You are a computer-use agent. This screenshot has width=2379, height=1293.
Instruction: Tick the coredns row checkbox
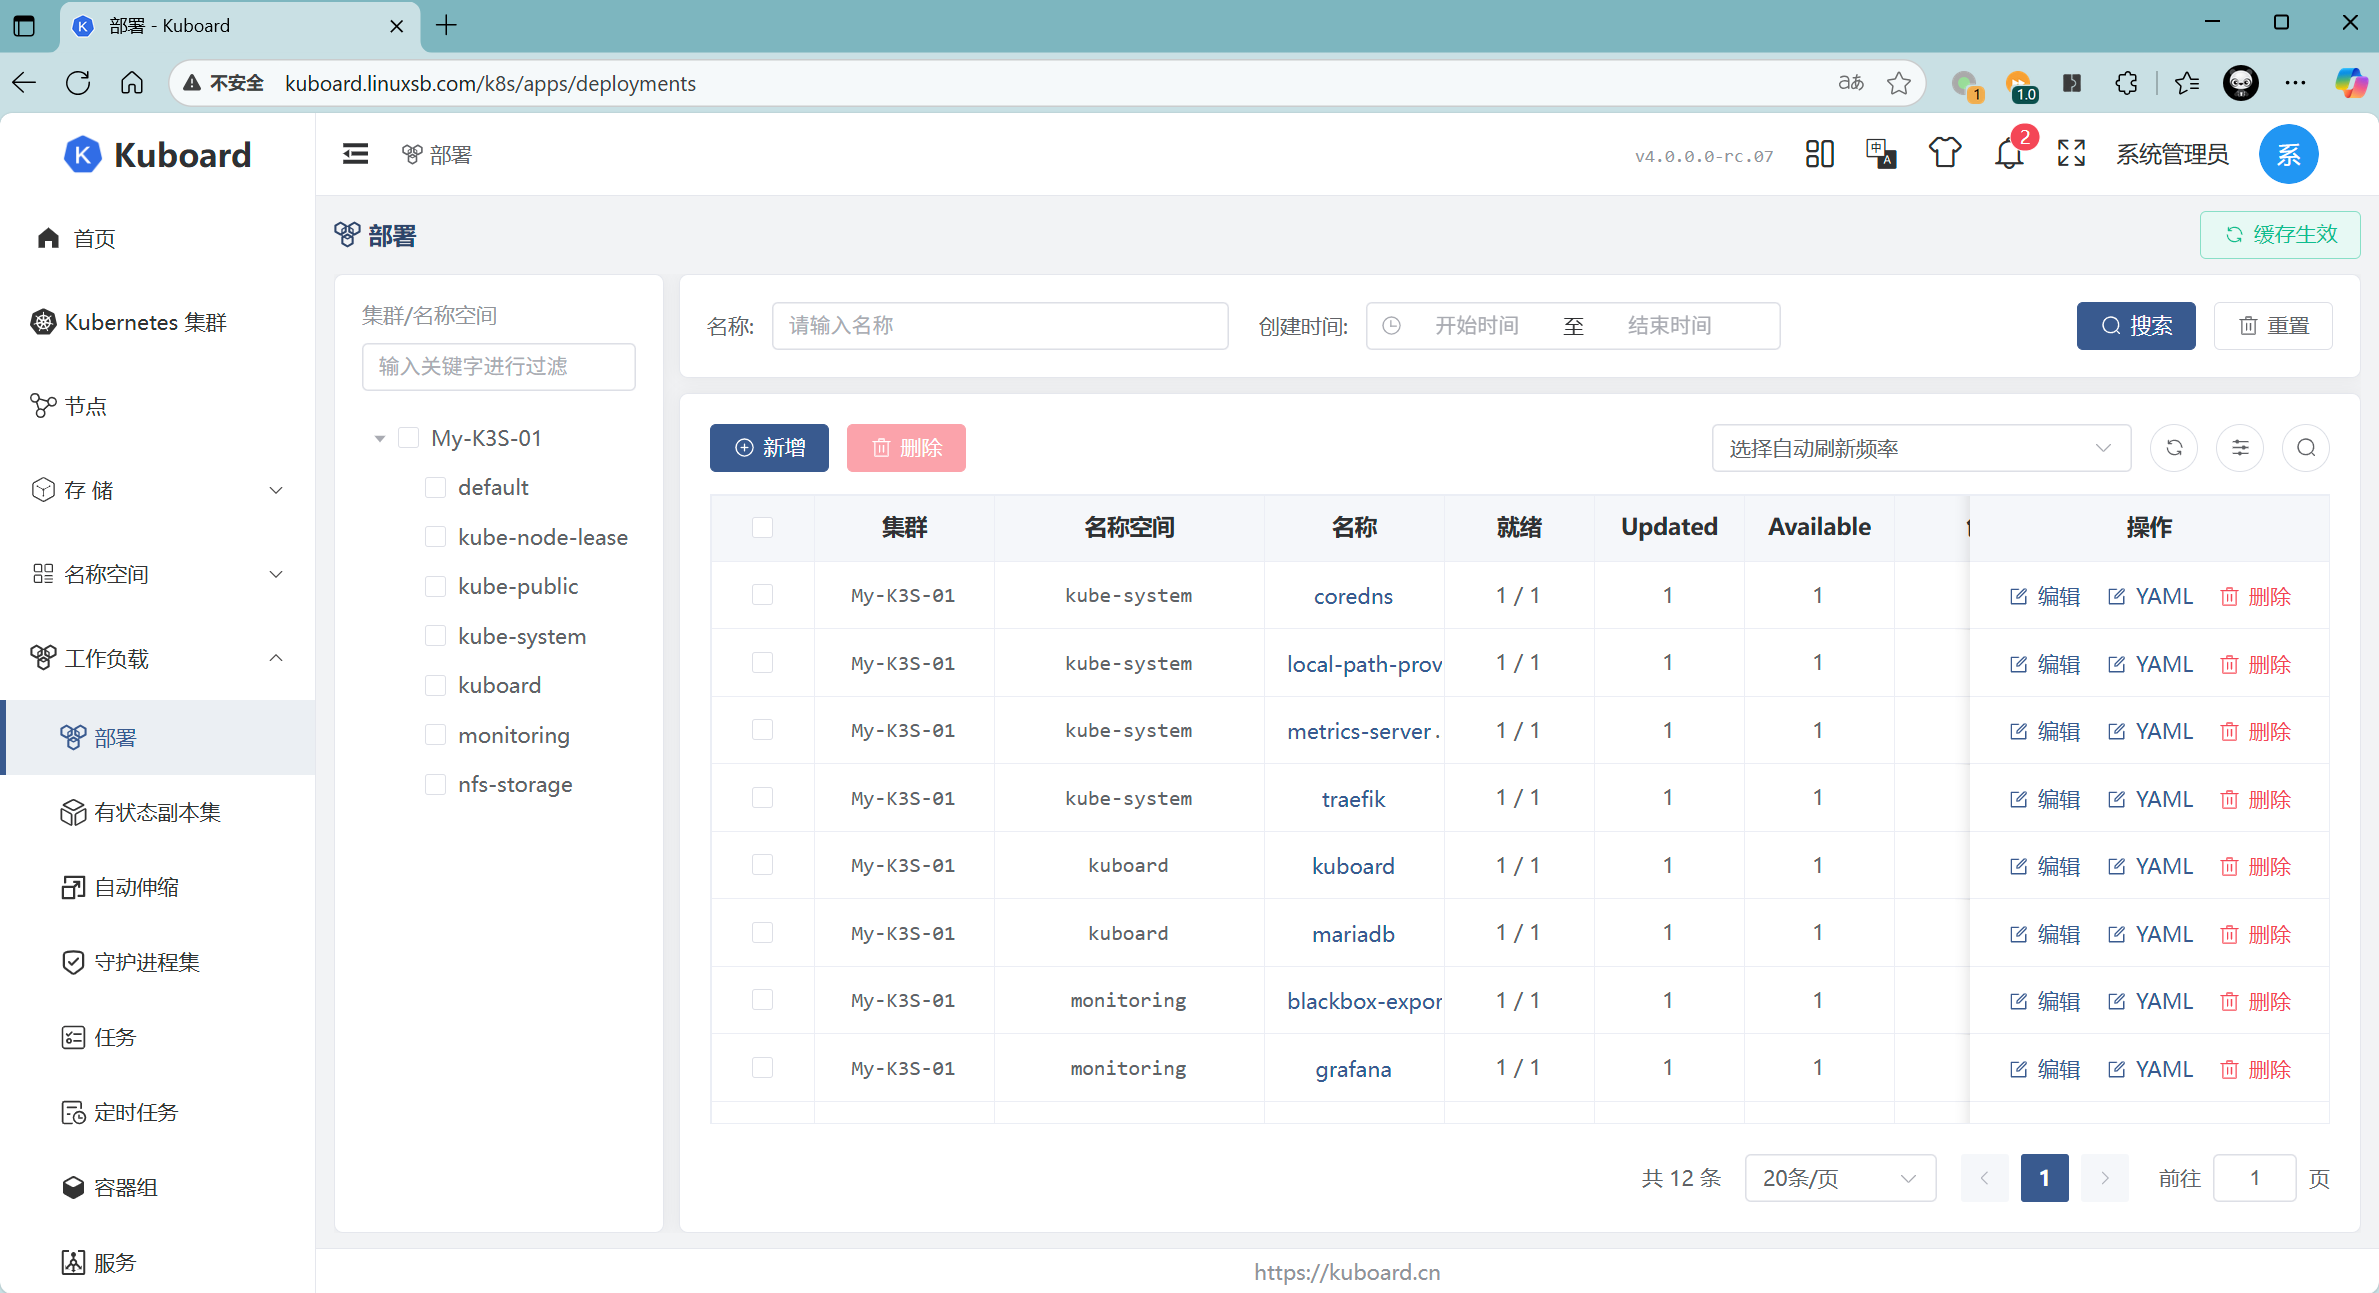click(x=762, y=595)
